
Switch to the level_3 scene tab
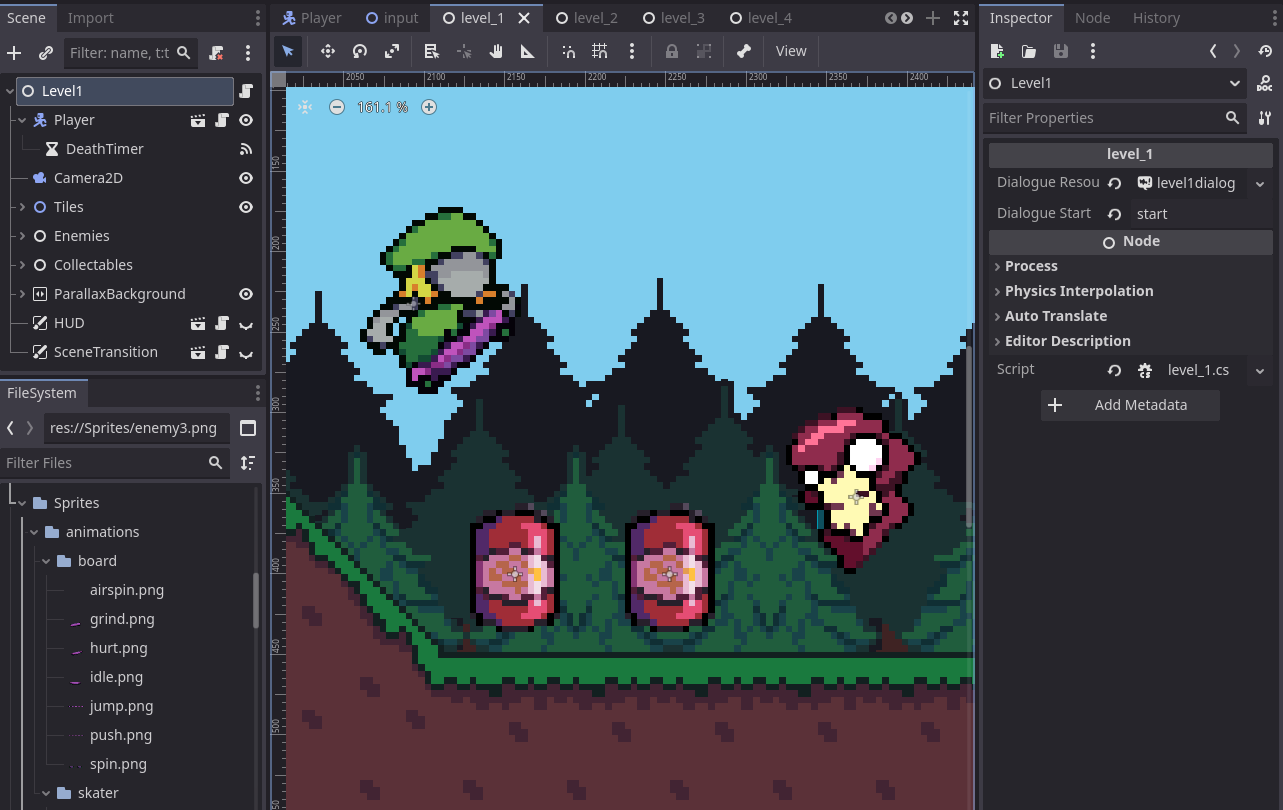(674, 17)
